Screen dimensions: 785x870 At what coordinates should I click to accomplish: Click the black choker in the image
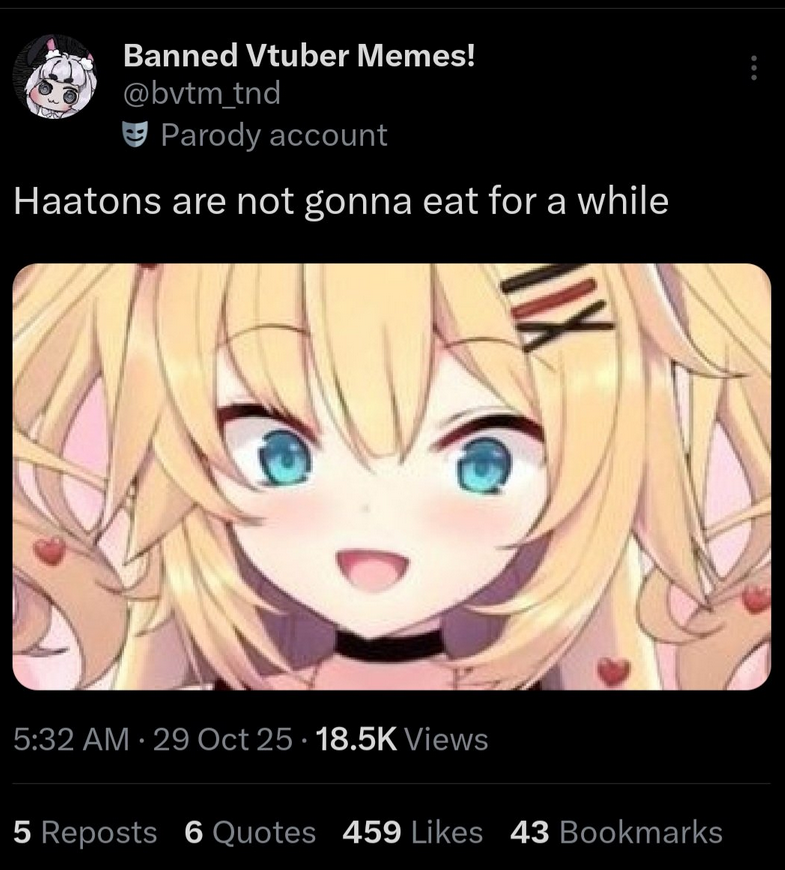pos(387,646)
